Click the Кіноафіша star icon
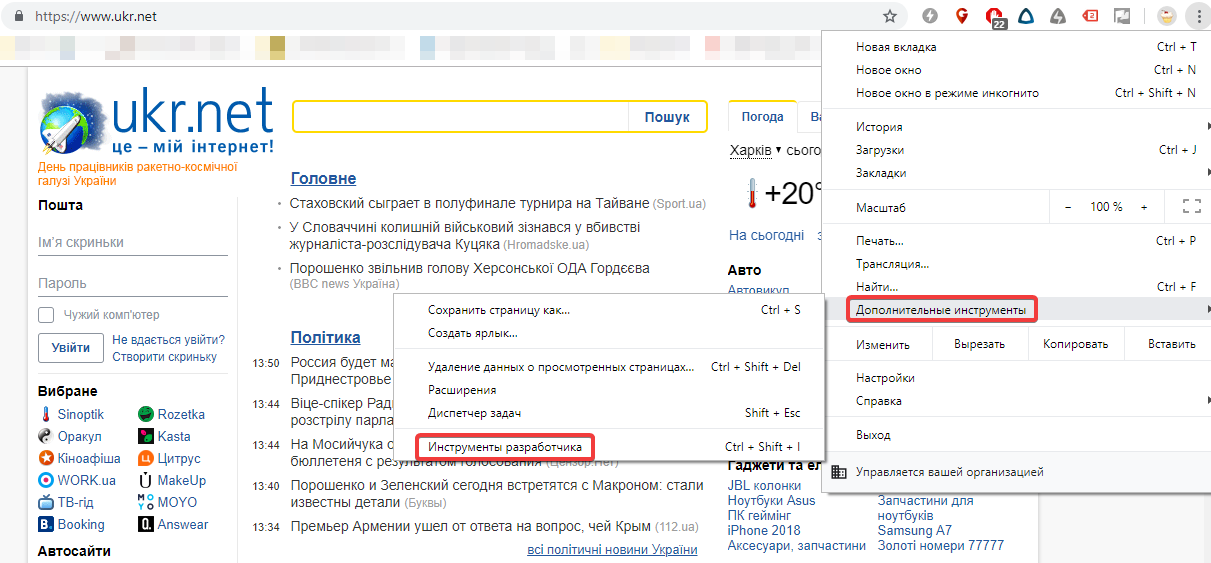The width and height of the screenshot is (1211, 563). pyautogui.click(x=46, y=458)
